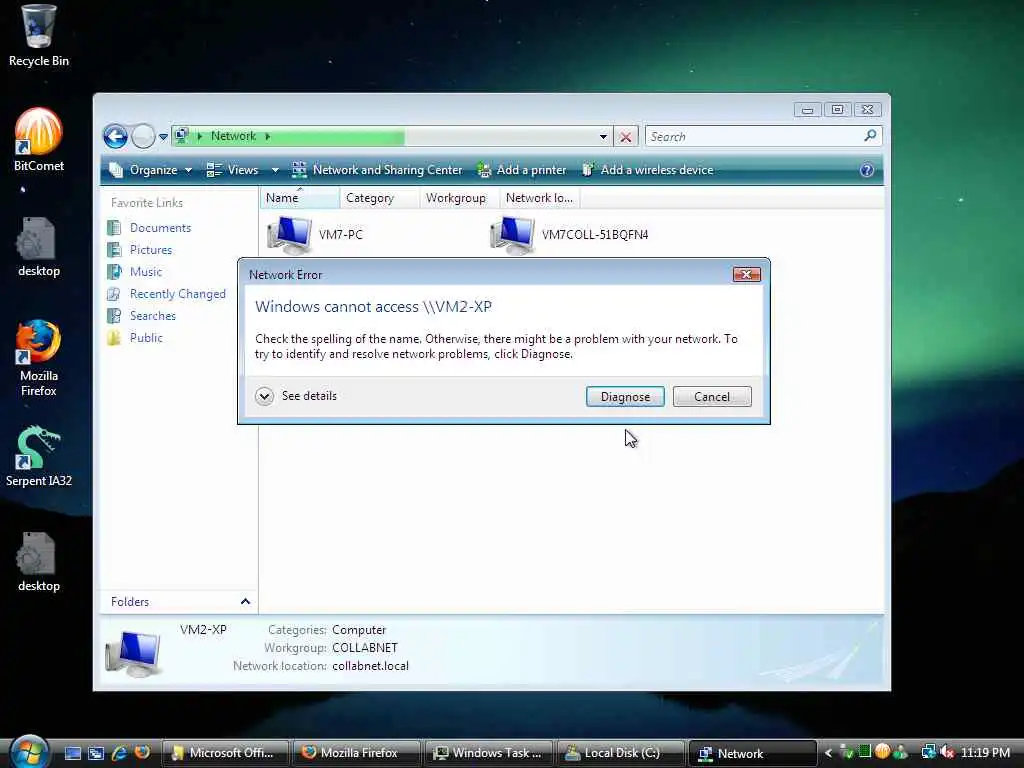The image size is (1024, 768).
Task: Sort by the Category column header
Action: pos(379,198)
